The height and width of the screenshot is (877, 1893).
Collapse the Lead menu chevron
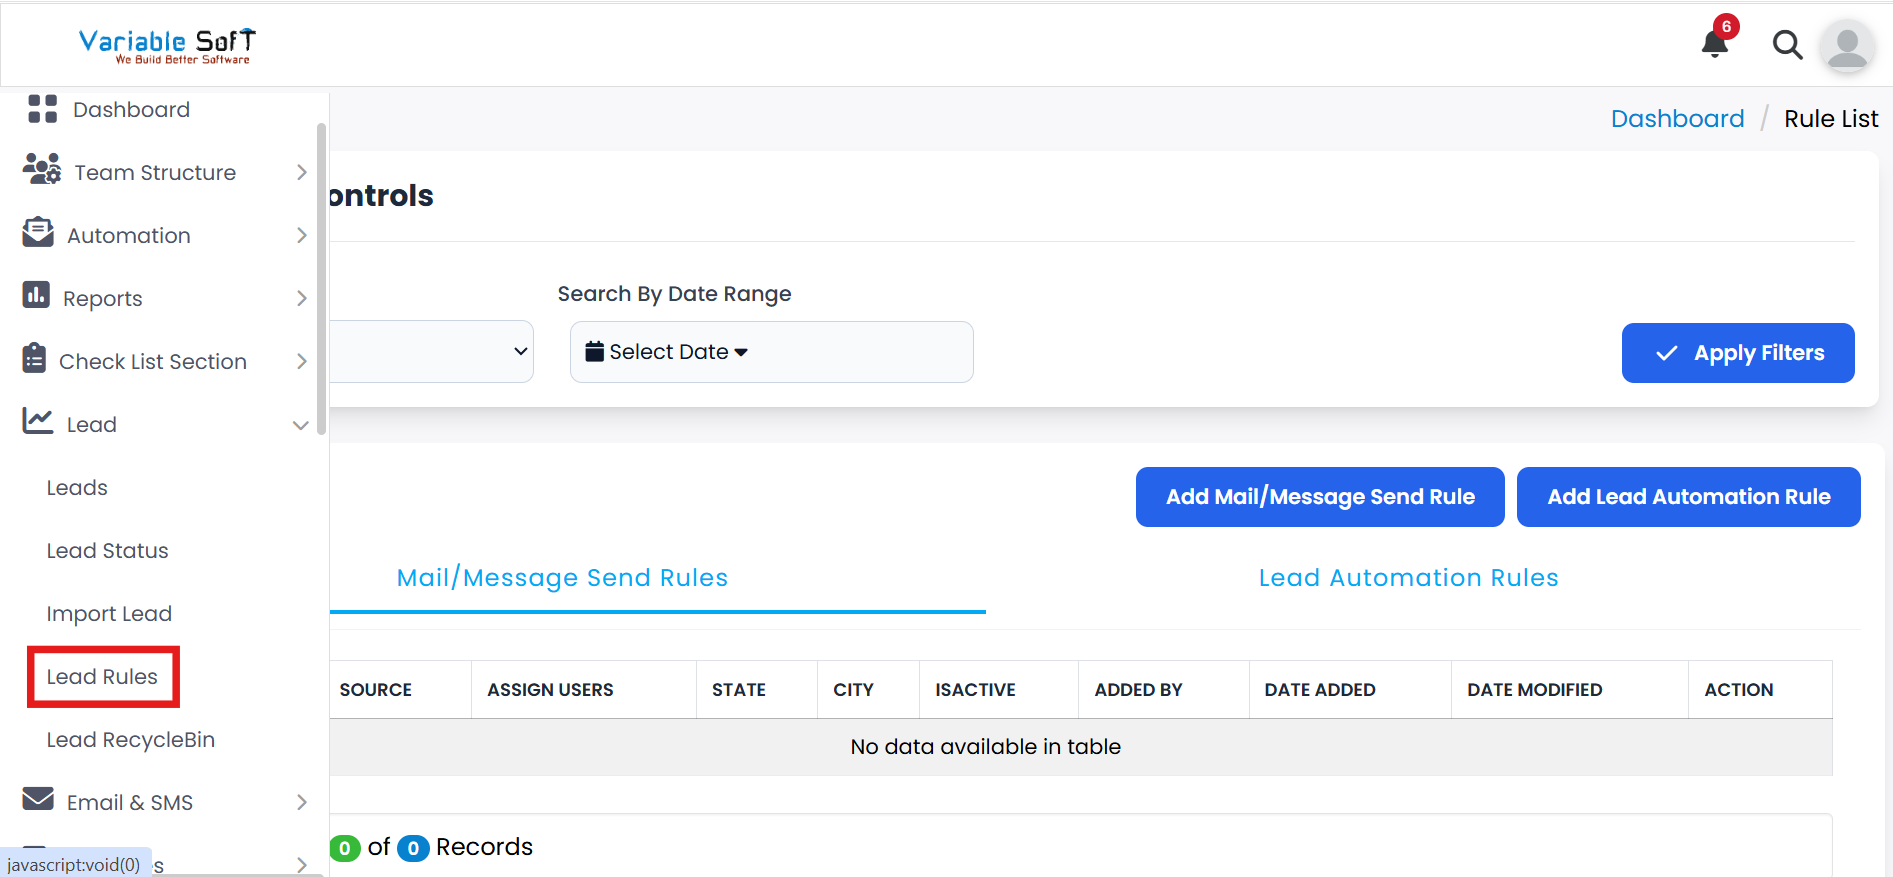point(300,425)
